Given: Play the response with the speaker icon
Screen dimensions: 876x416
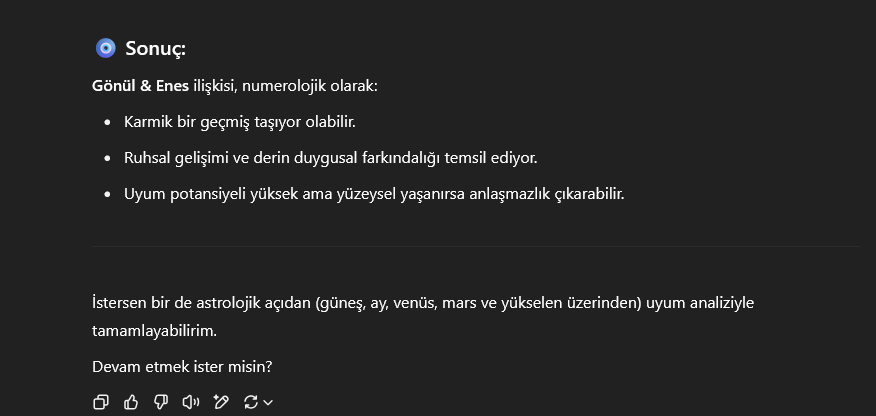Looking at the screenshot, I should pyautogui.click(x=191, y=402).
